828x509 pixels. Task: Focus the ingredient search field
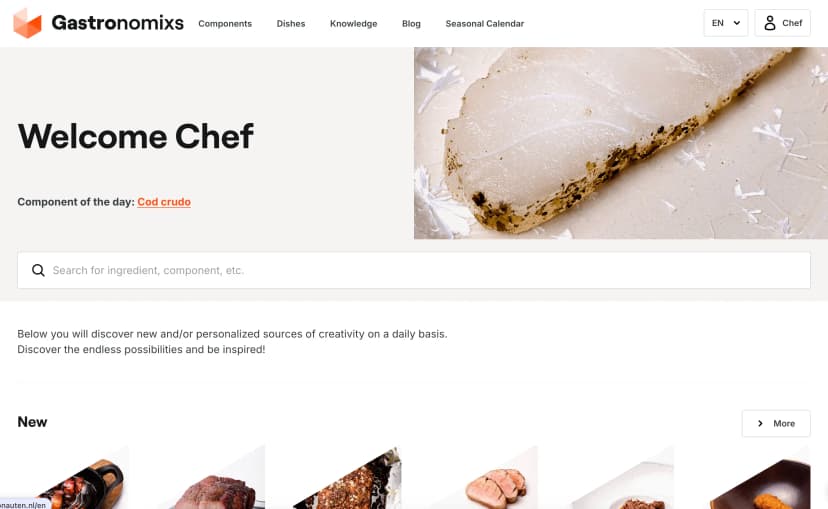pos(414,270)
